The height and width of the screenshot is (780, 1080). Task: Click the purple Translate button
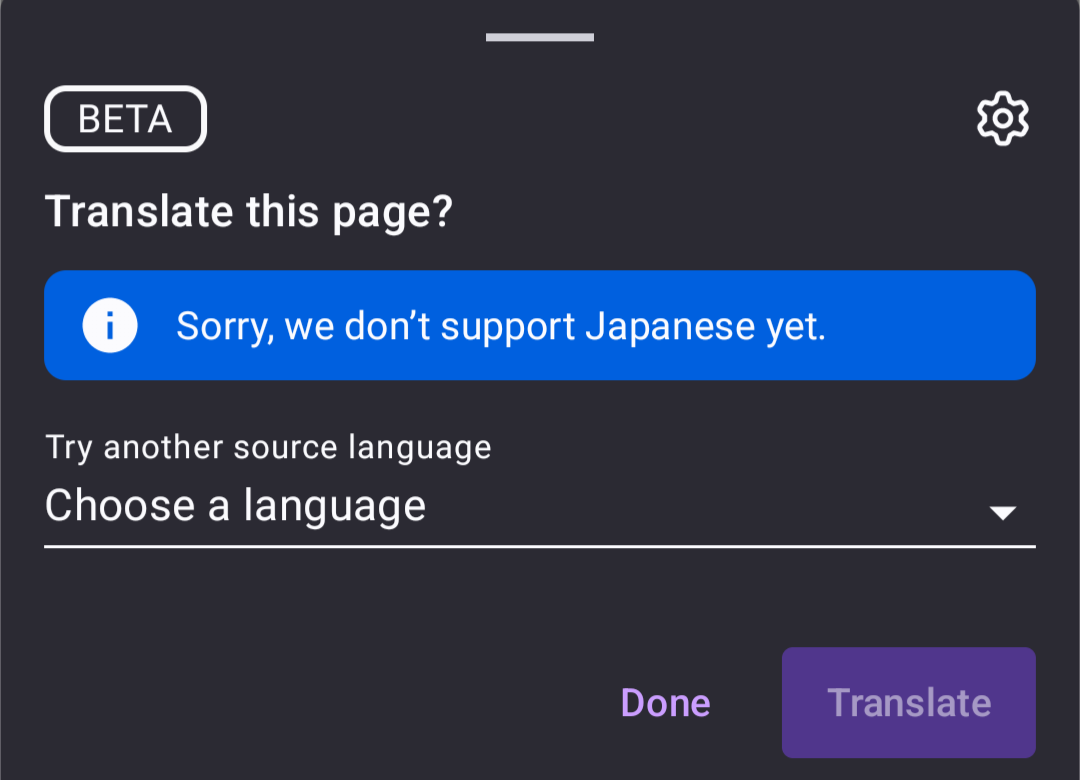click(908, 703)
